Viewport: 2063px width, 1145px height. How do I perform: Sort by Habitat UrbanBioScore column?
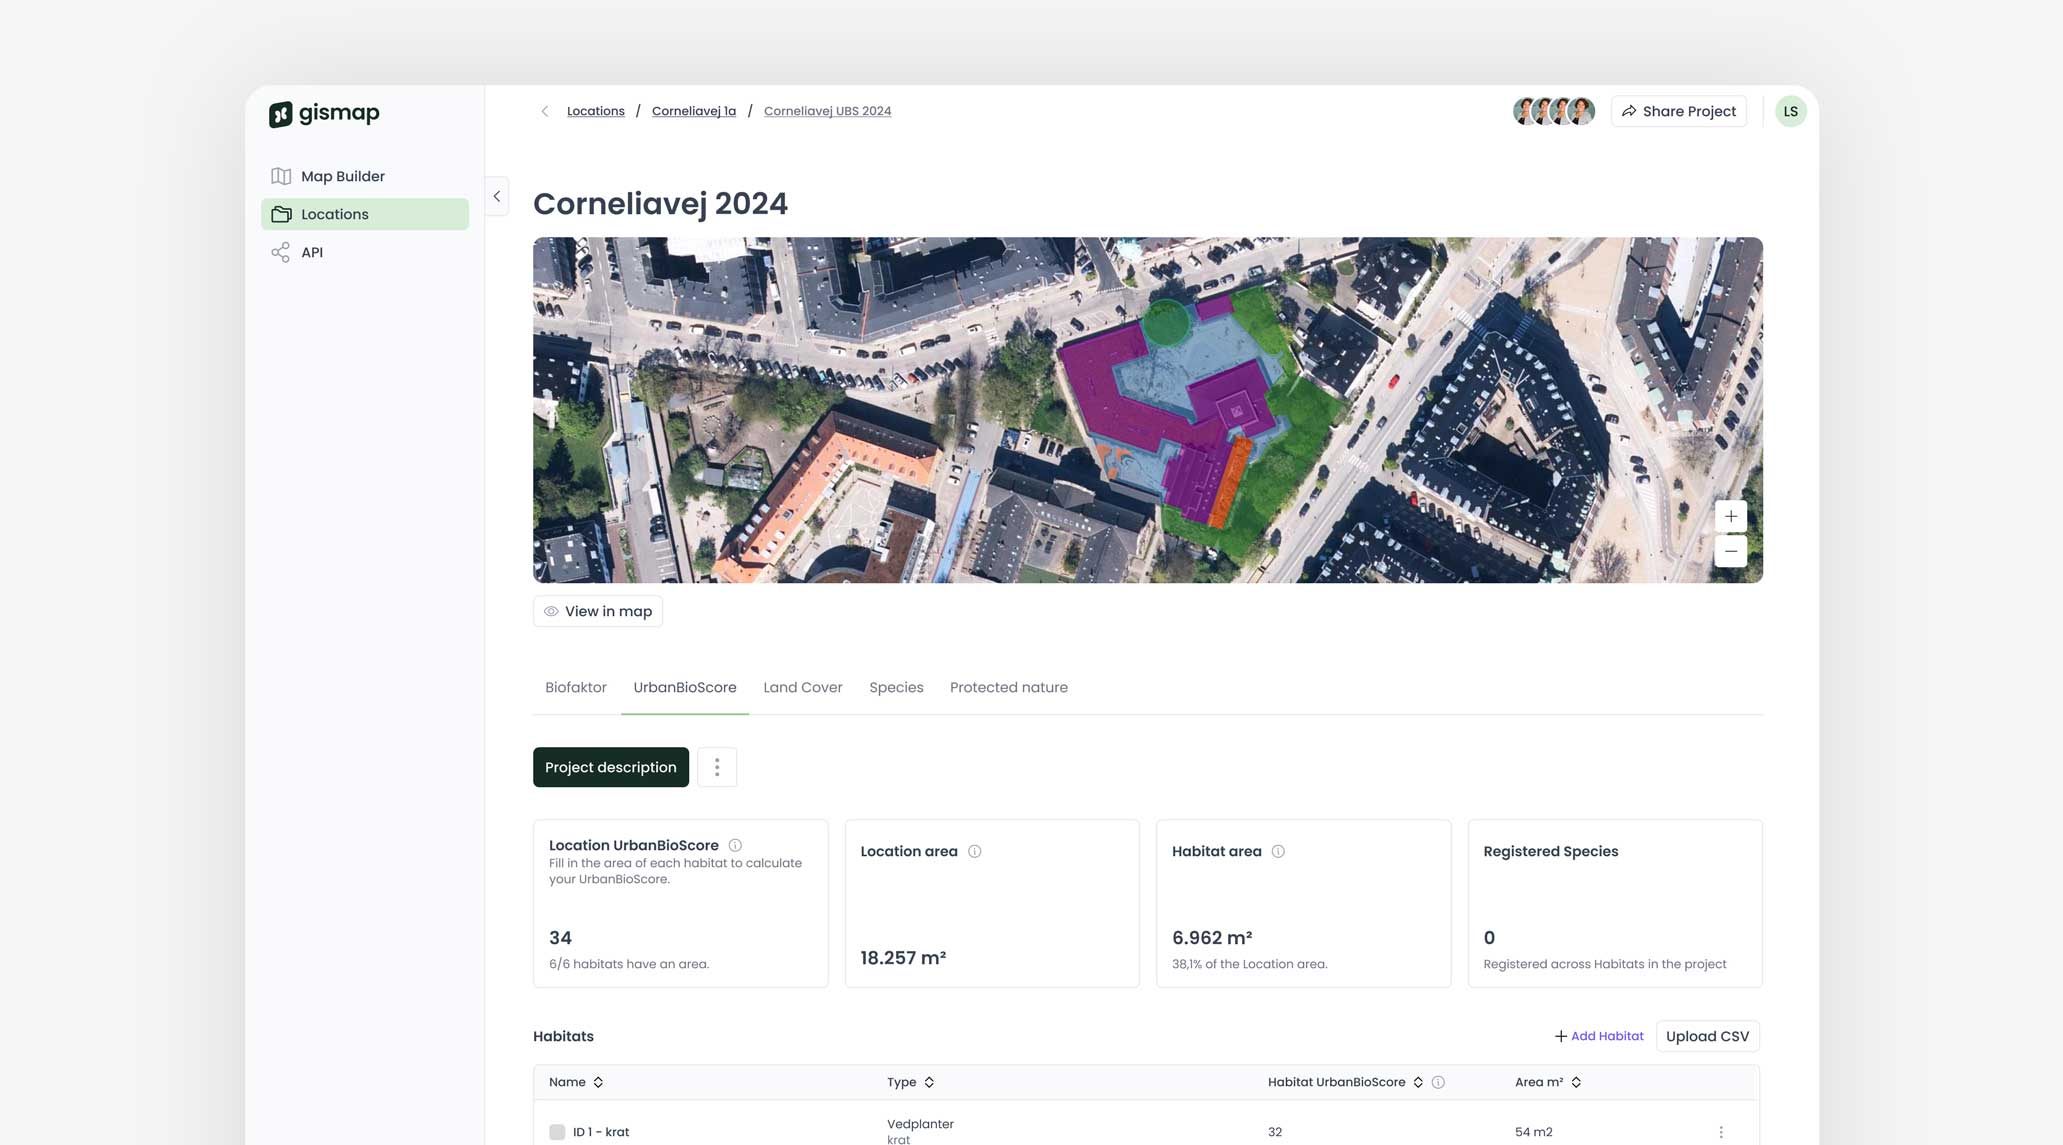[1417, 1082]
